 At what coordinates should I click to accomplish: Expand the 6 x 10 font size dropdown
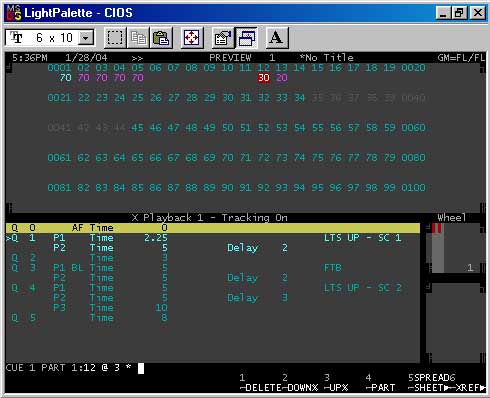(x=86, y=38)
